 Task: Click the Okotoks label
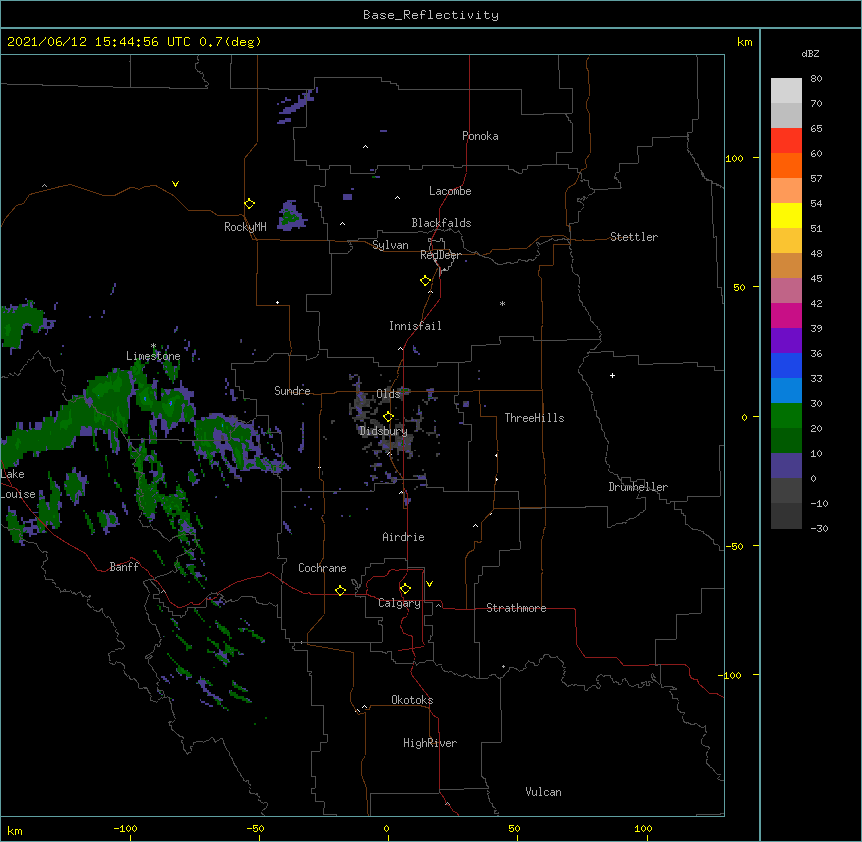(412, 700)
